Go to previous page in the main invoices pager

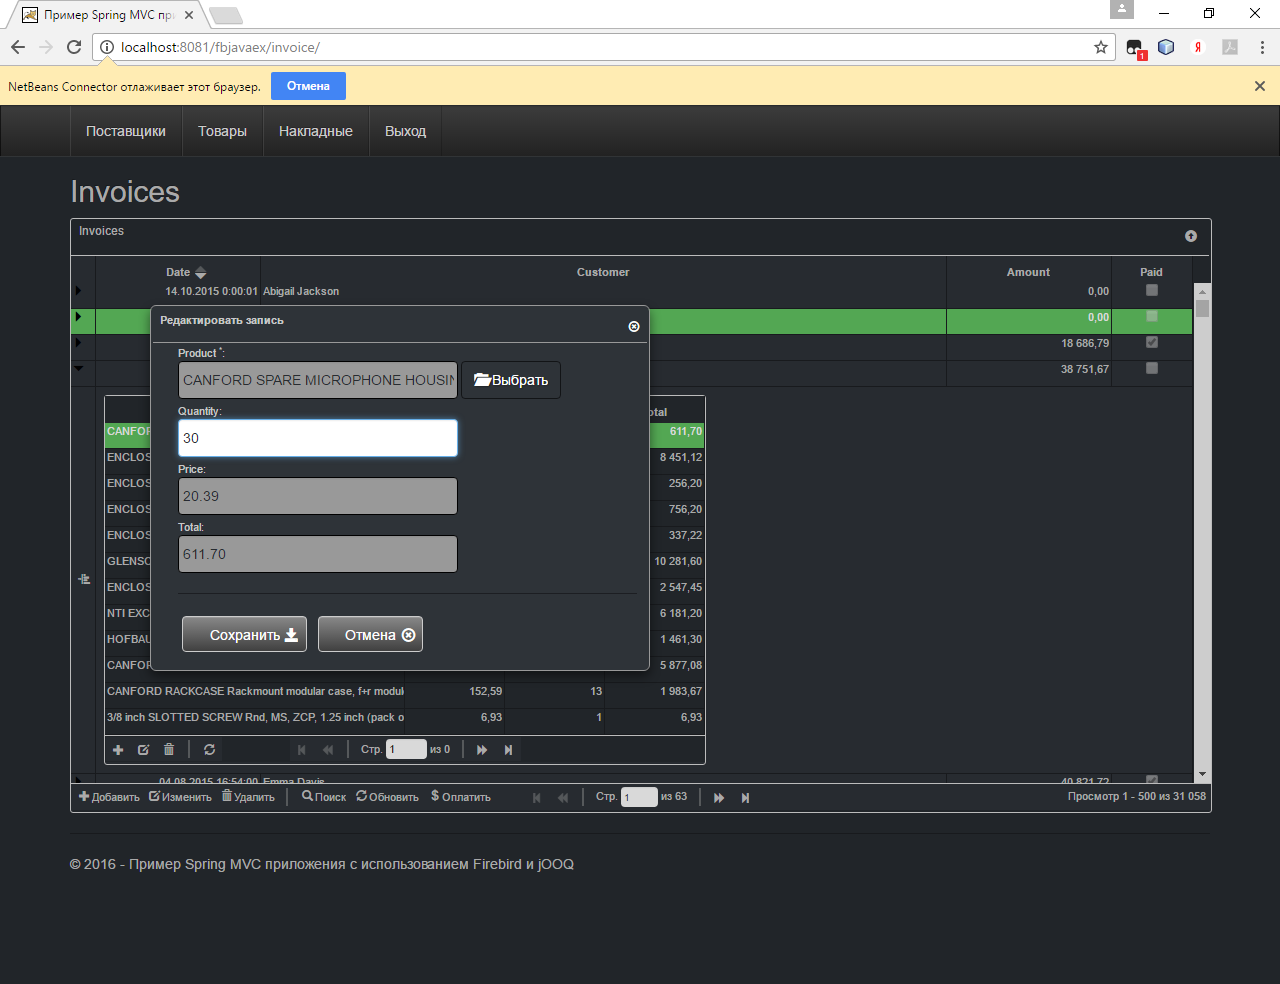[563, 798]
